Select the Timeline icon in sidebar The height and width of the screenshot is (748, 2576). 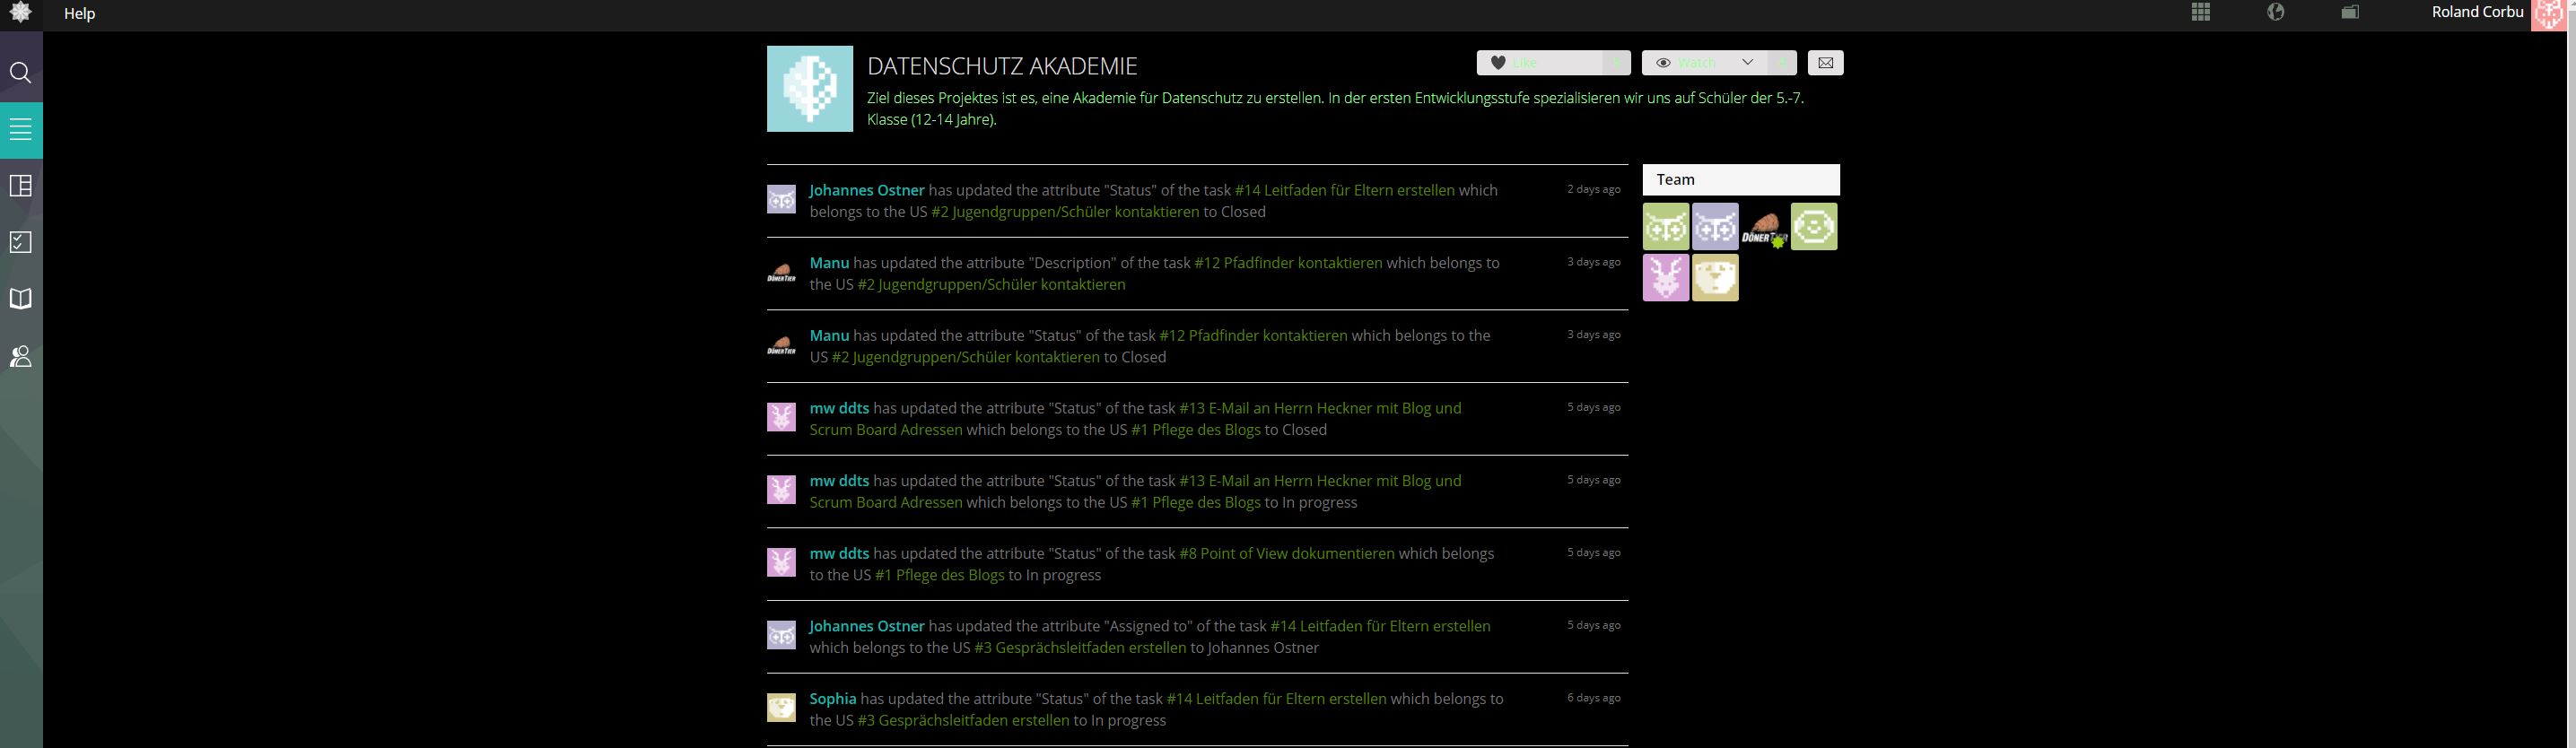pos(21,130)
